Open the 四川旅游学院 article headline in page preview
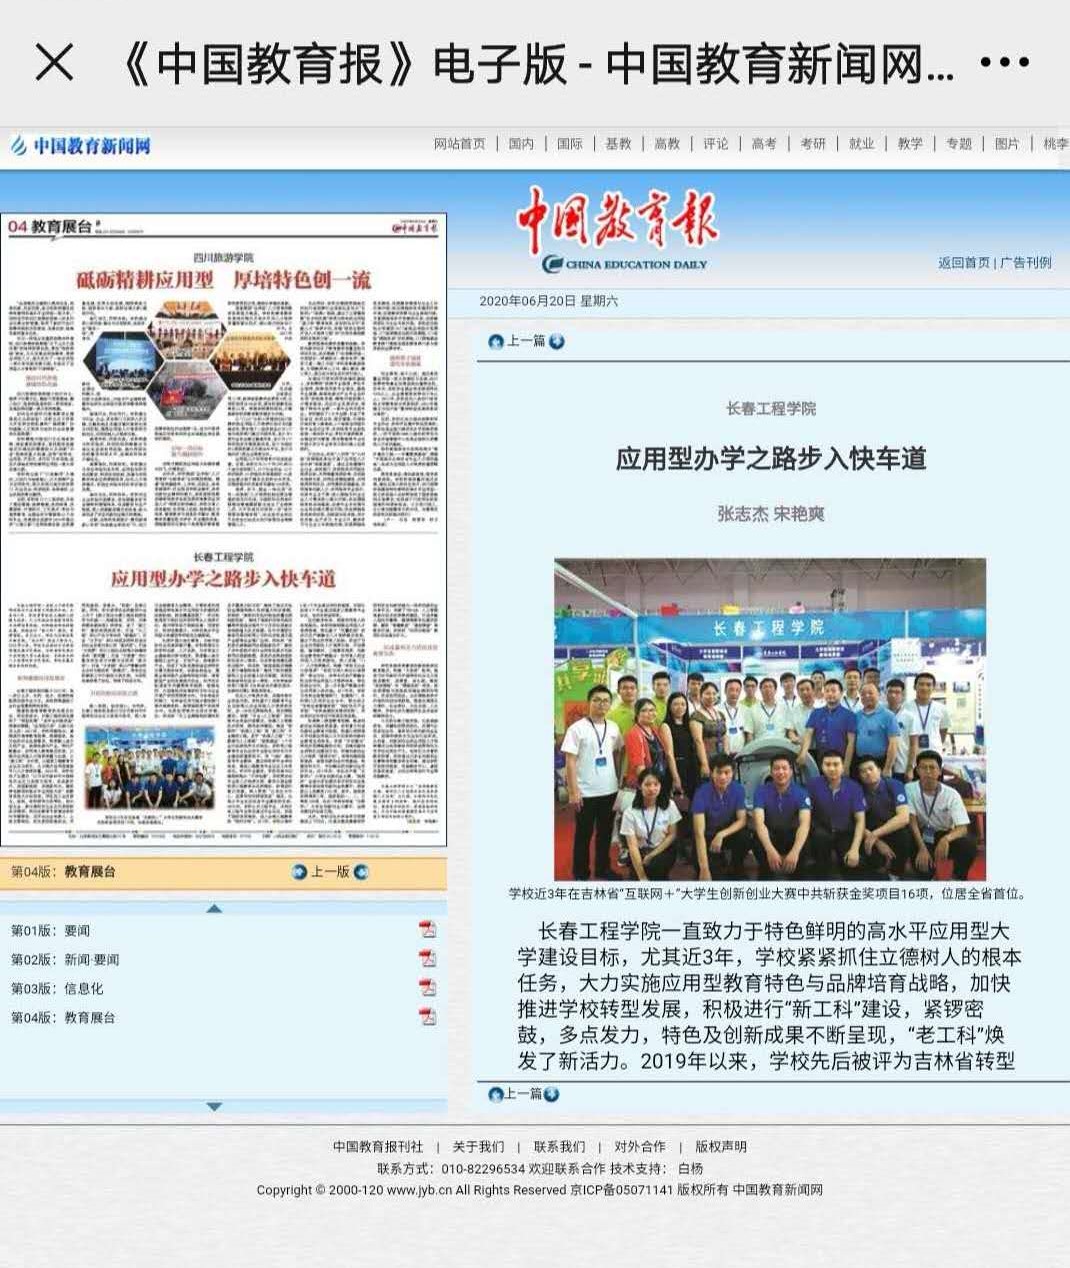This screenshot has width=1070, height=1268. (224, 279)
